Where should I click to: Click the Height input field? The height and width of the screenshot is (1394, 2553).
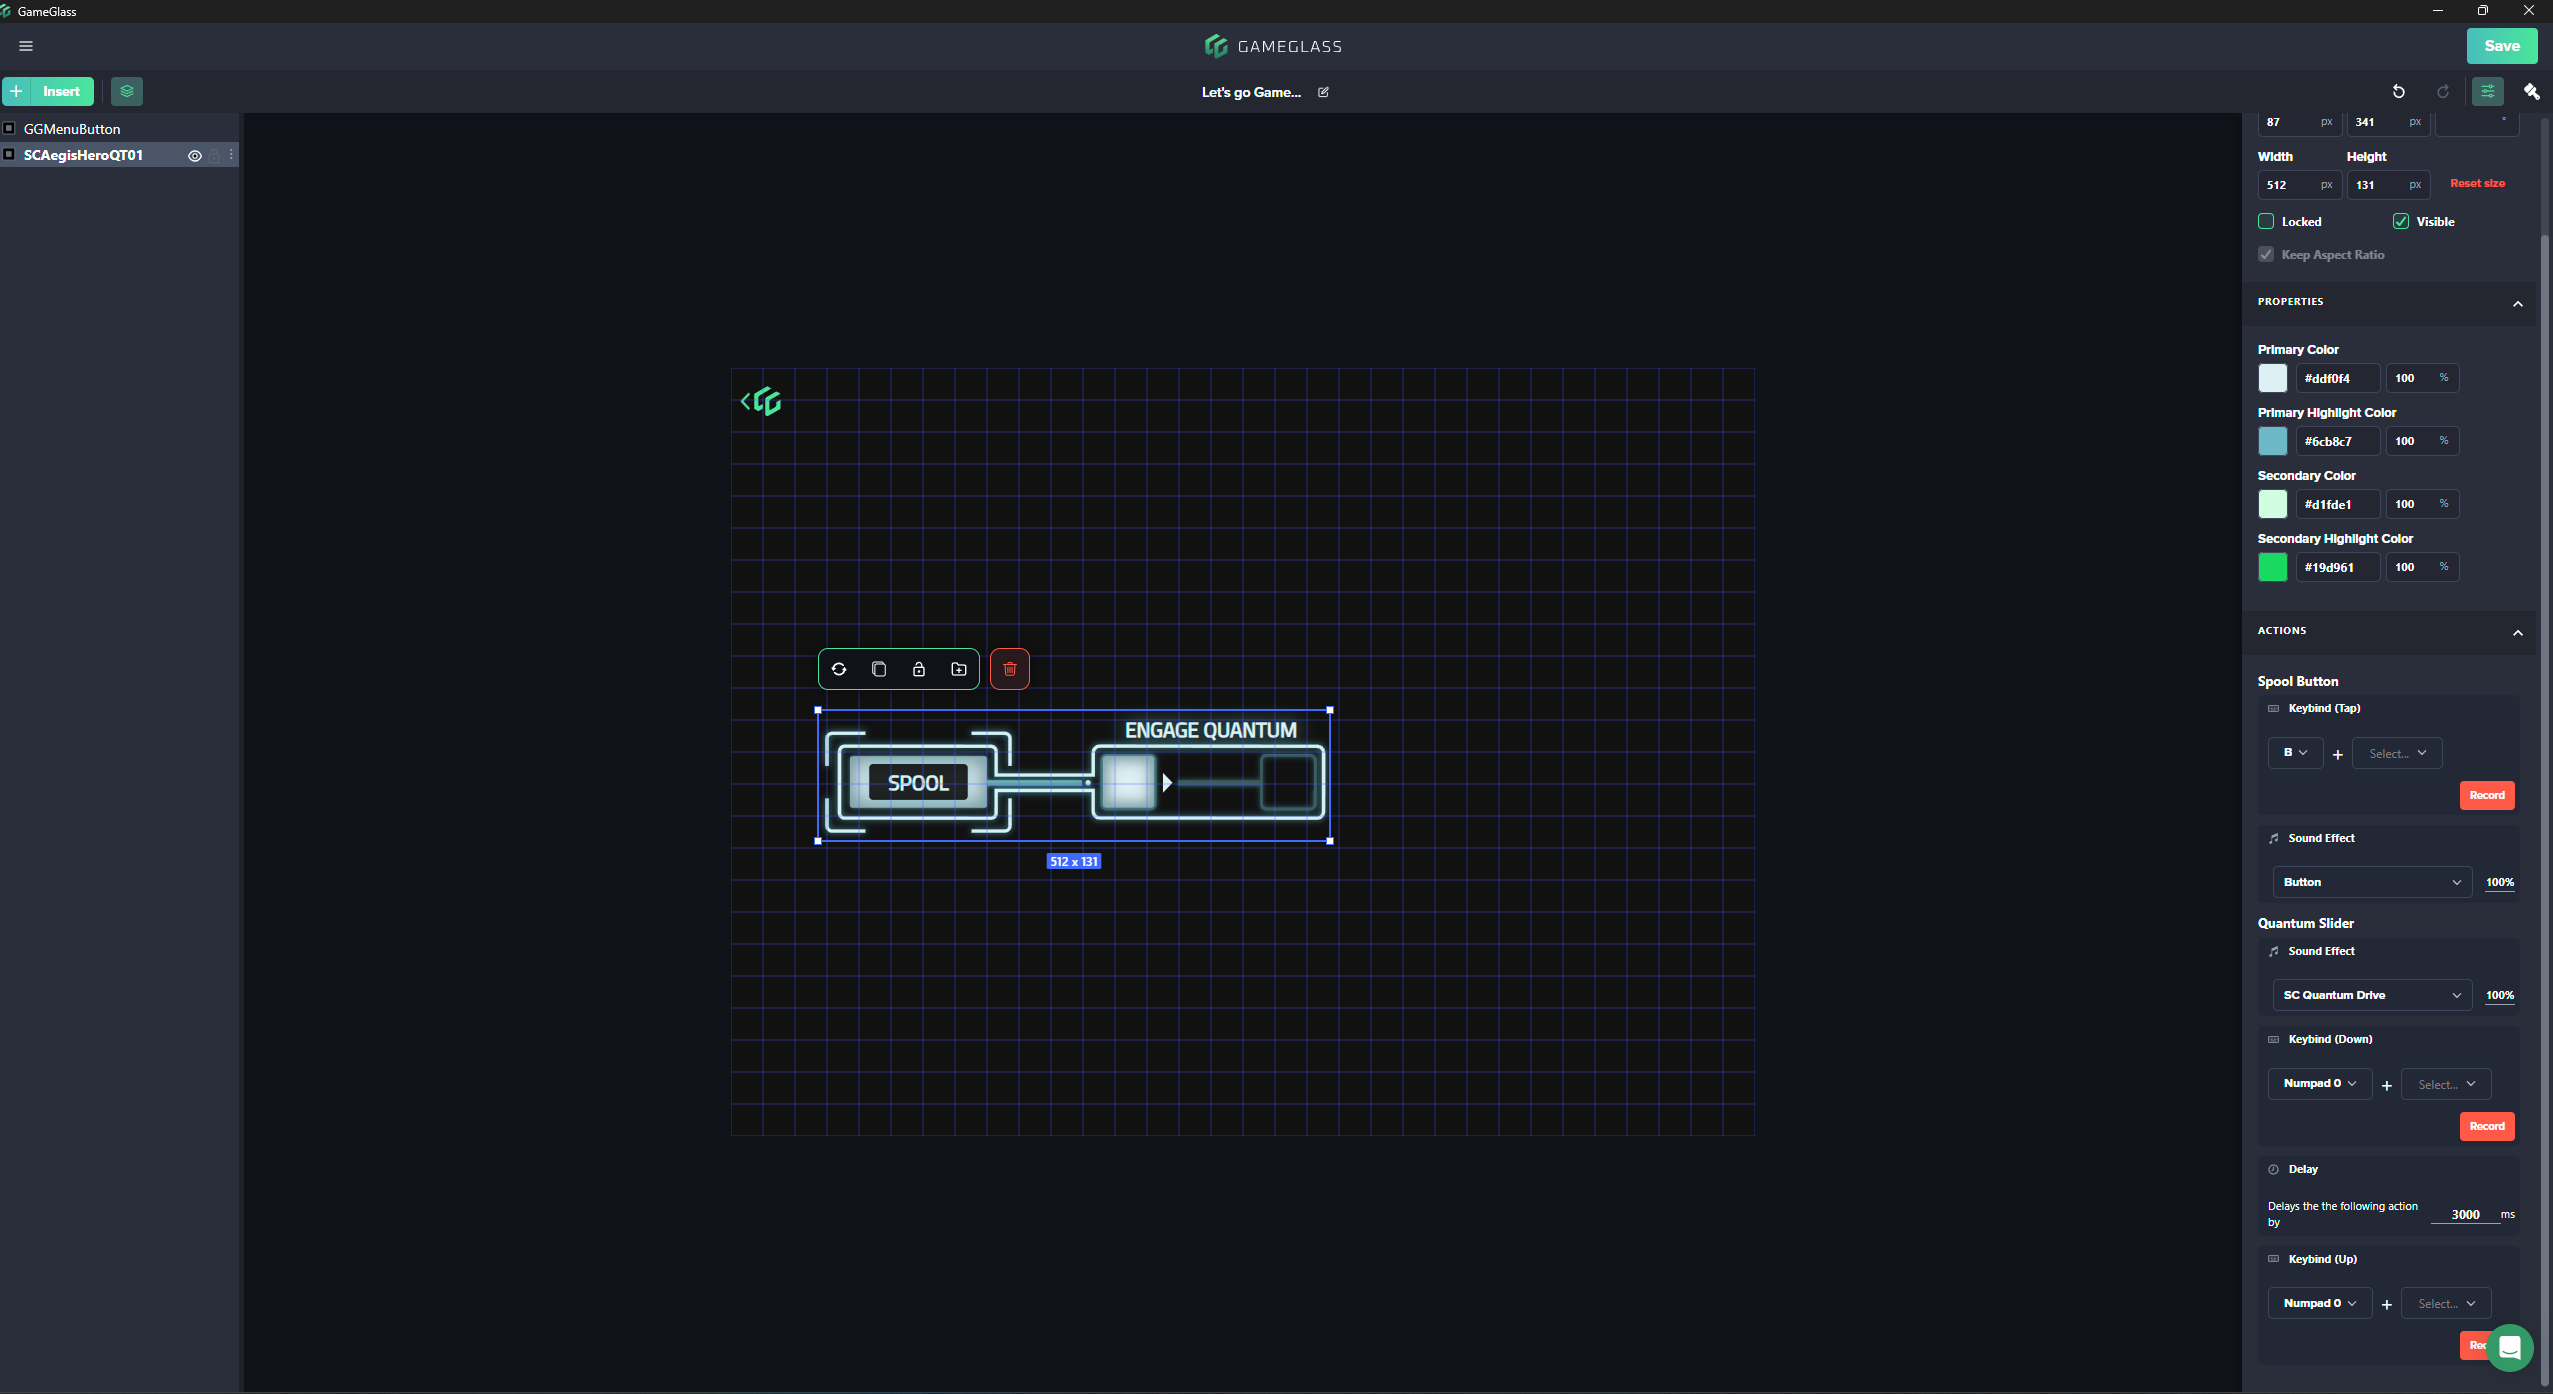coord(2388,185)
